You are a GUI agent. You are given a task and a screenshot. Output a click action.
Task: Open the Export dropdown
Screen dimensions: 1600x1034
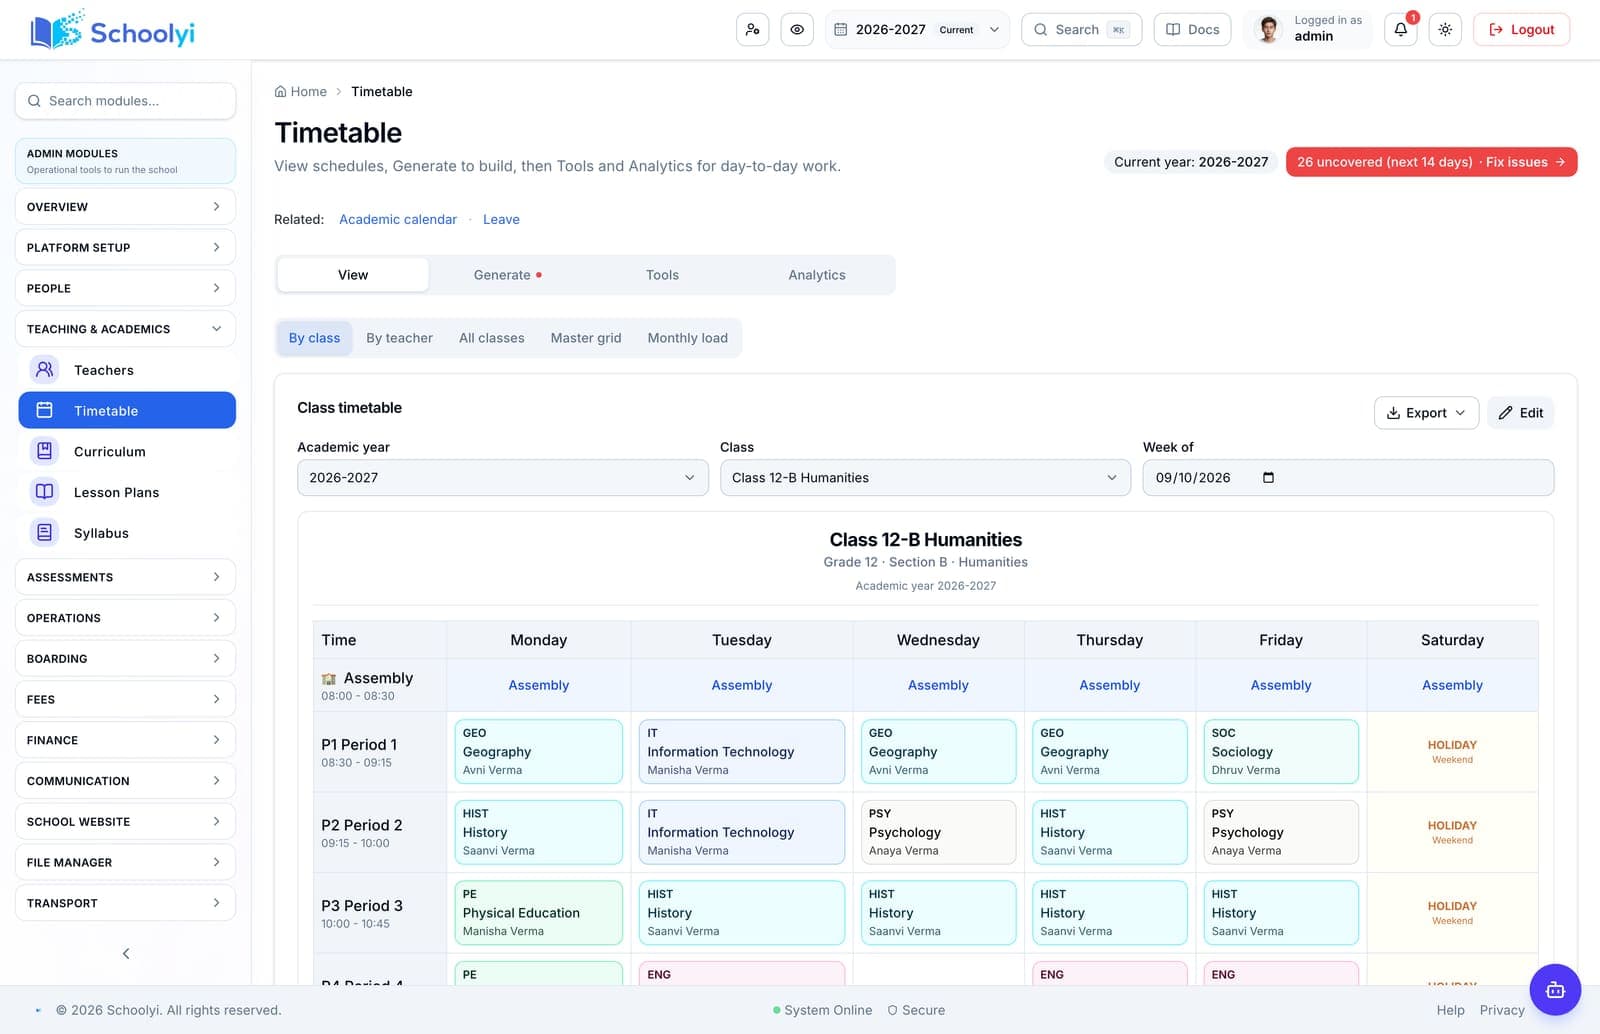pyautogui.click(x=1426, y=413)
